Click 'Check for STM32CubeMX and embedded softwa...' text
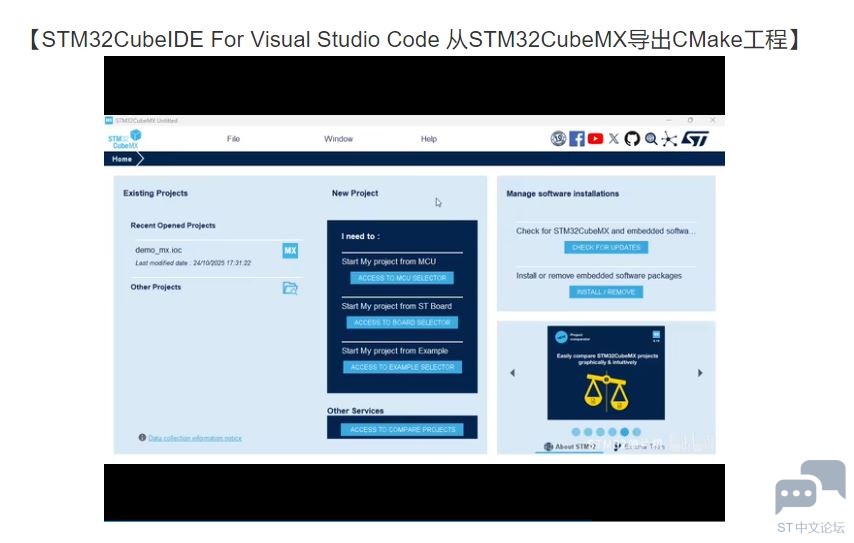 point(606,231)
